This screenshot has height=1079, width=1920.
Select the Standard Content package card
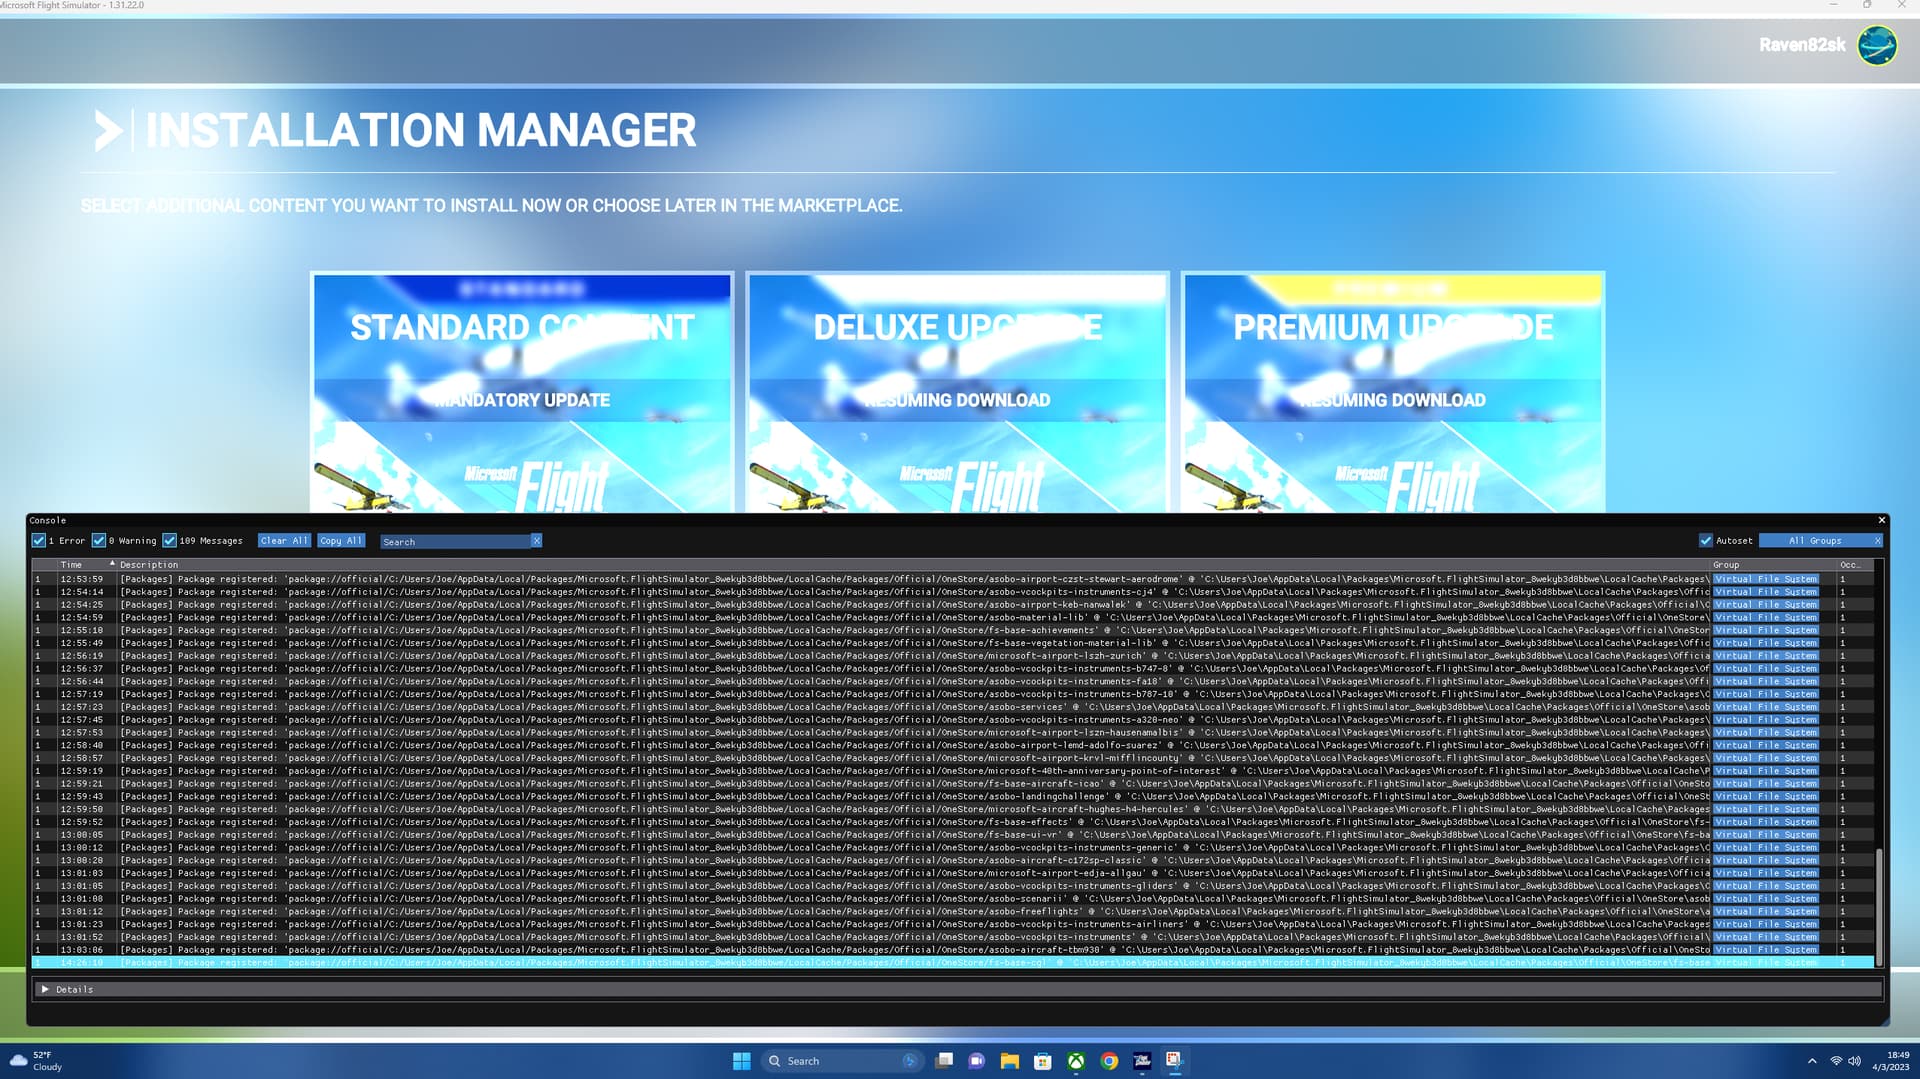pos(522,393)
